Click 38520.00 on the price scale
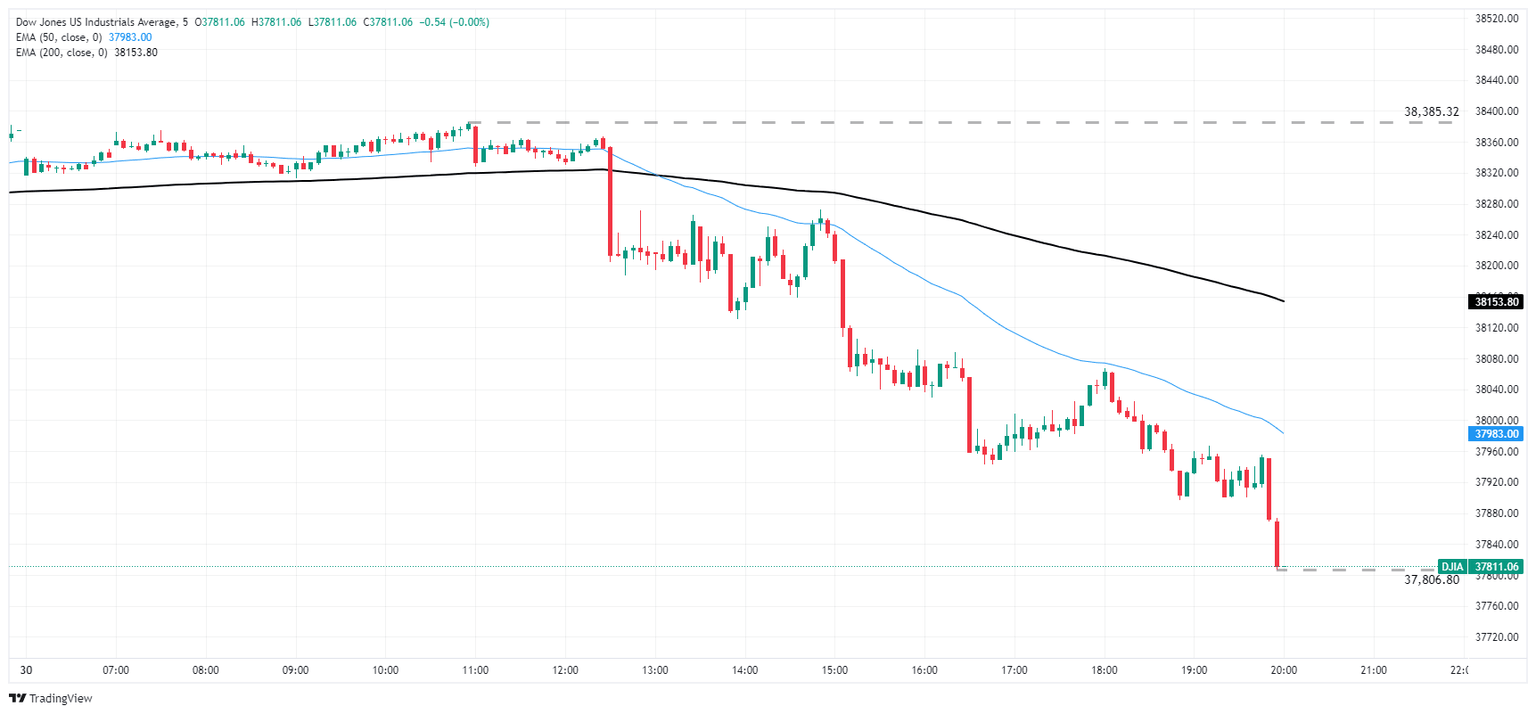Screen dimensions: 1536x714 pyautogui.click(x=1497, y=19)
